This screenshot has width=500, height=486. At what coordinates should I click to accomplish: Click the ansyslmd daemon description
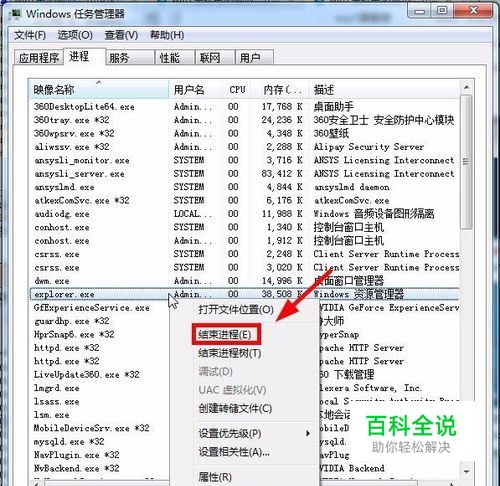[x=351, y=187]
